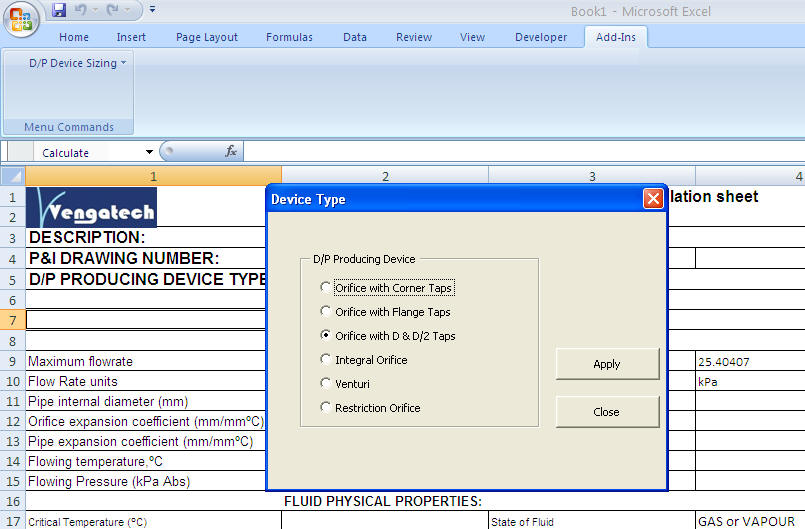This screenshot has width=805, height=529.
Task: Open Customize Quick Access Toolbar dropdown
Action: click(x=152, y=10)
